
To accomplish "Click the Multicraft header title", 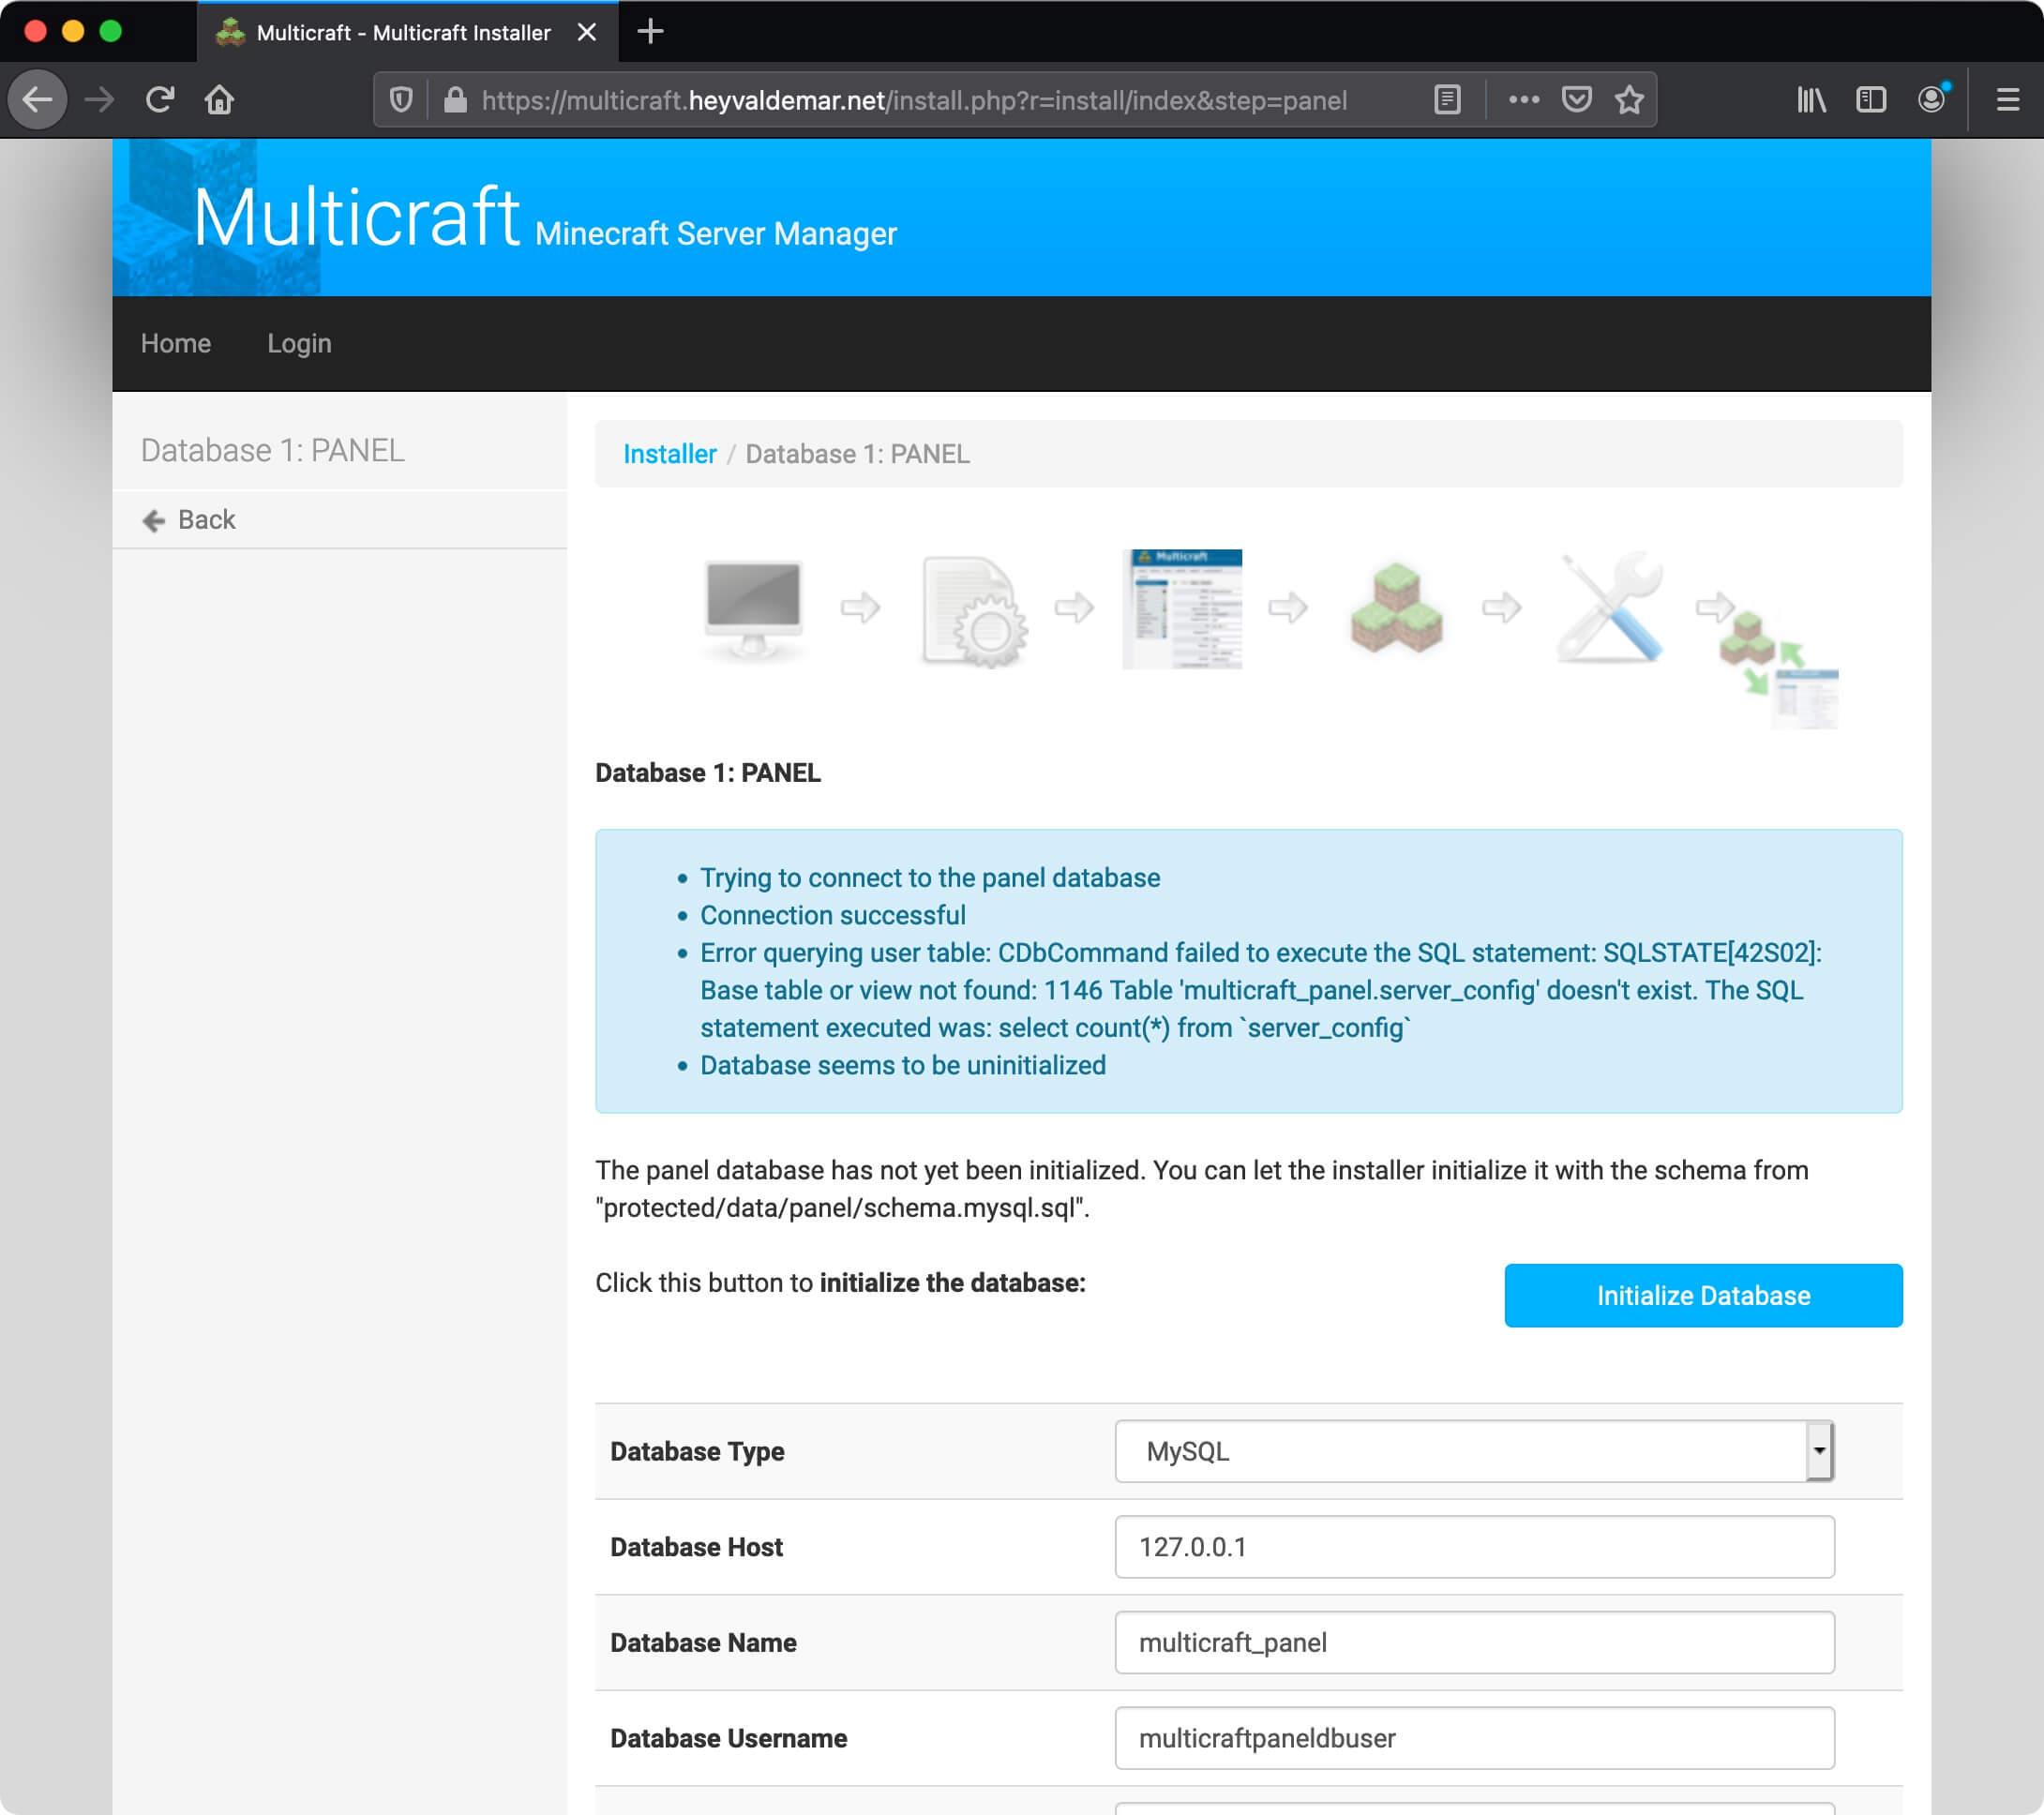I will click(356, 216).
